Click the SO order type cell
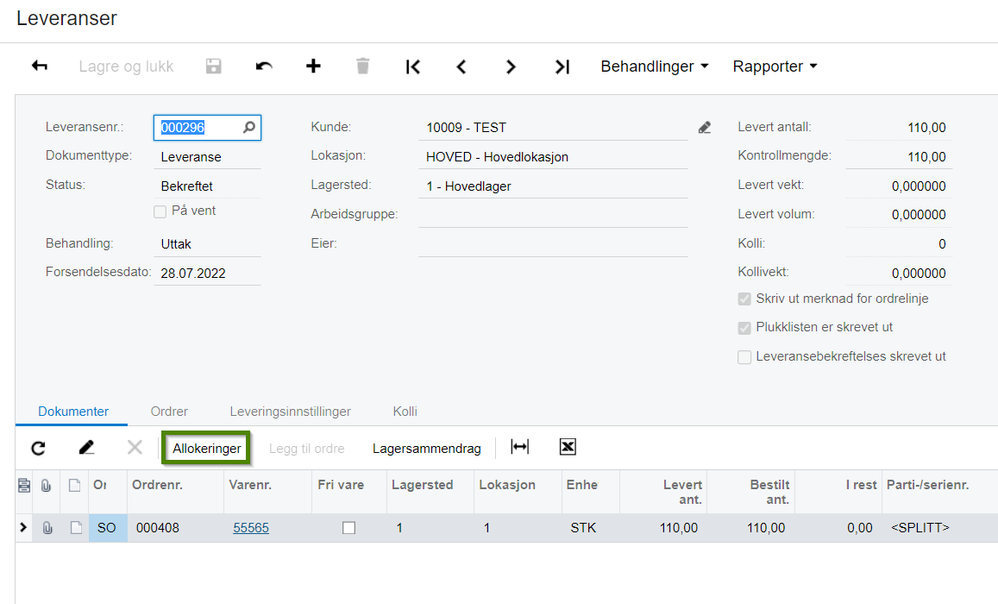 (x=108, y=528)
